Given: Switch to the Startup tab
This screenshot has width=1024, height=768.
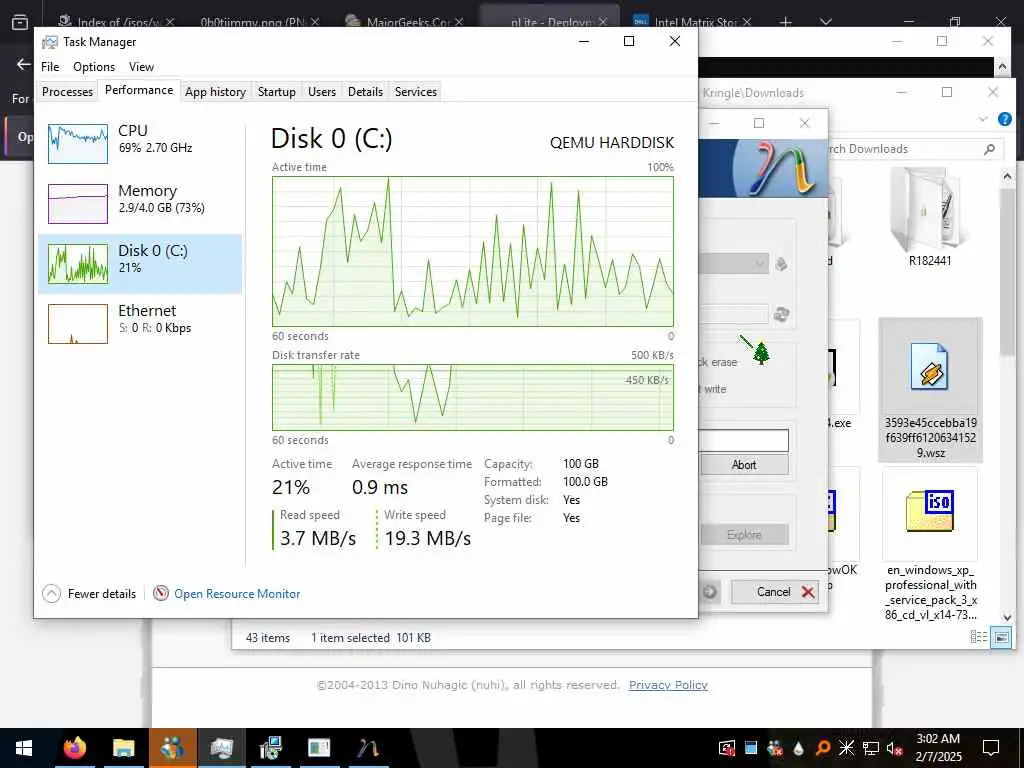Looking at the screenshot, I should coord(276,91).
